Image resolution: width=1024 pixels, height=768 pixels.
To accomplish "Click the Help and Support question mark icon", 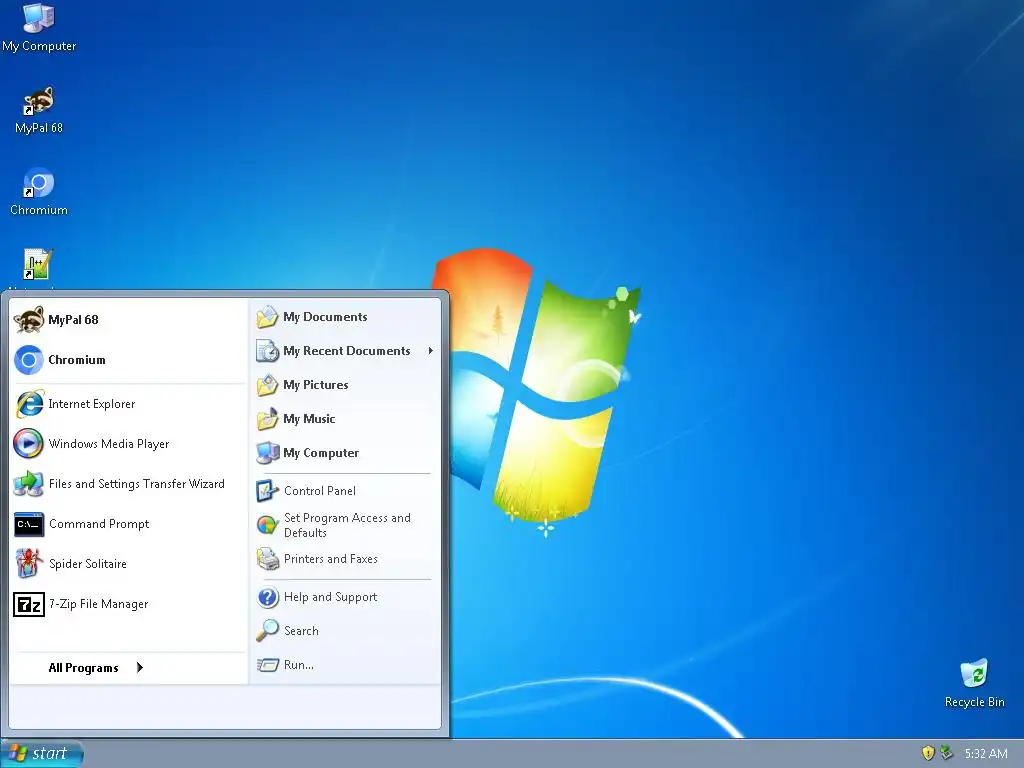I will click(267, 597).
